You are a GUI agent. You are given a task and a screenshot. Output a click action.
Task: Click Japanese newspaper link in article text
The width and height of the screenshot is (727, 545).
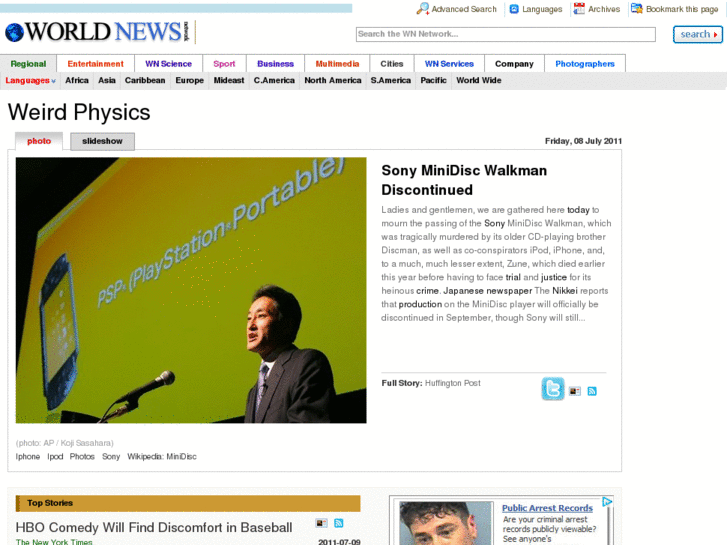[487, 291]
